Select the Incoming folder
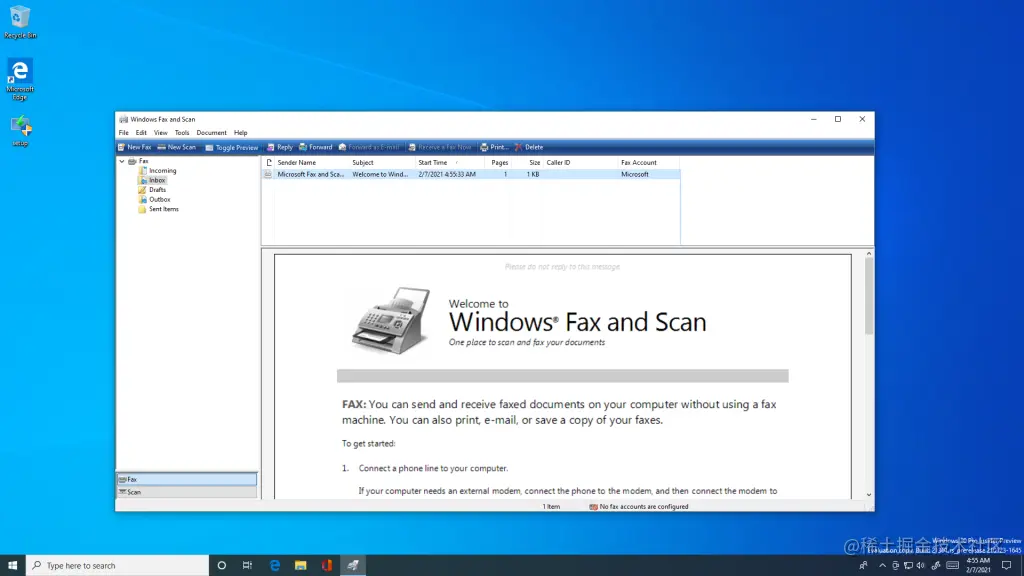 click(x=157, y=171)
